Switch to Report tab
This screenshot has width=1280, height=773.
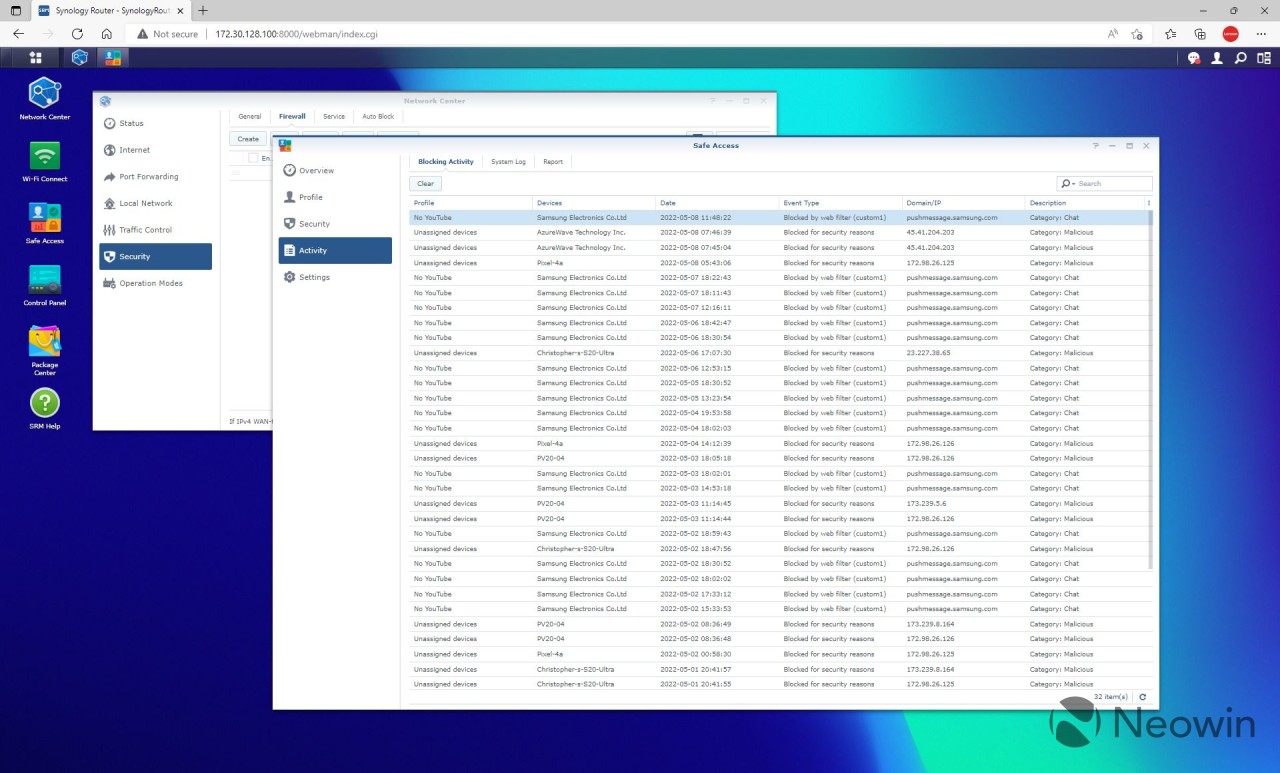coord(553,161)
